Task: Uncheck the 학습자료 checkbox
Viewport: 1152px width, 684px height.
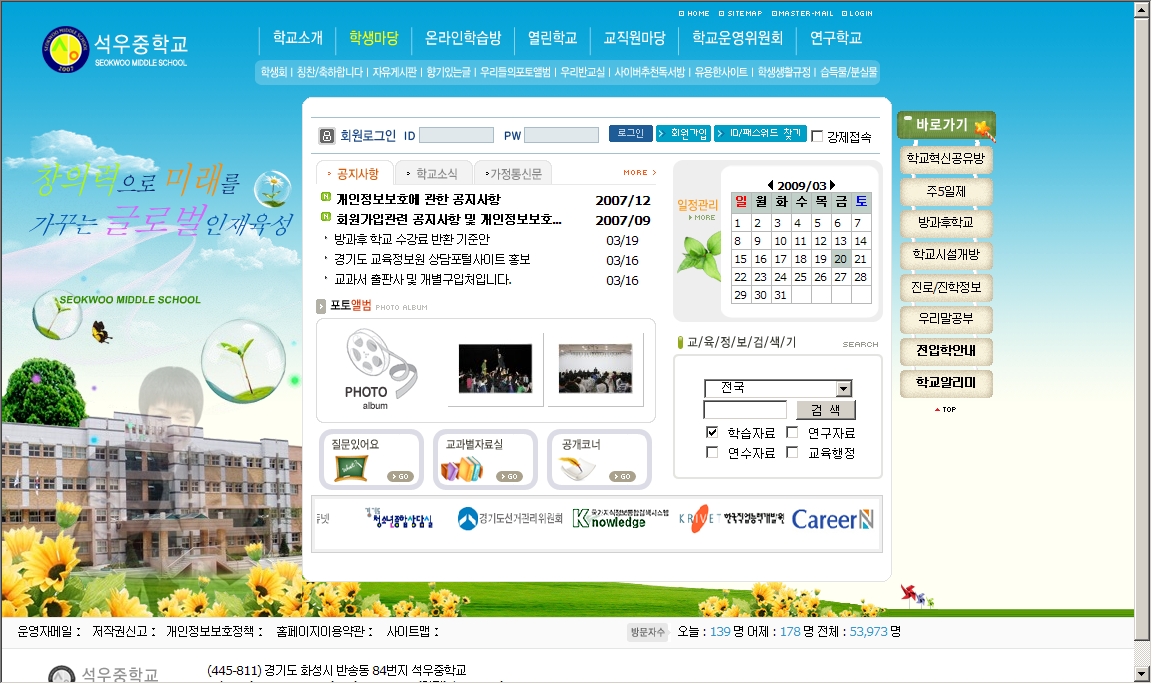Action: pos(712,433)
